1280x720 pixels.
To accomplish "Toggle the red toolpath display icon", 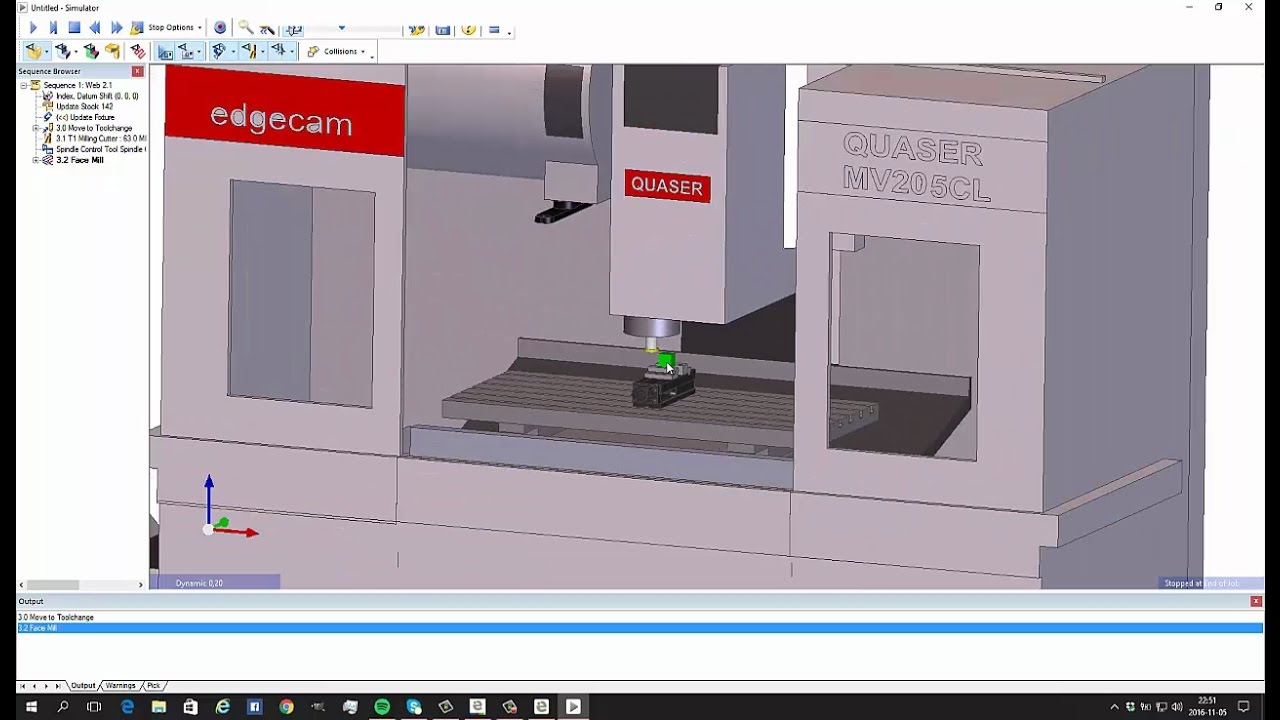I will (138, 52).
